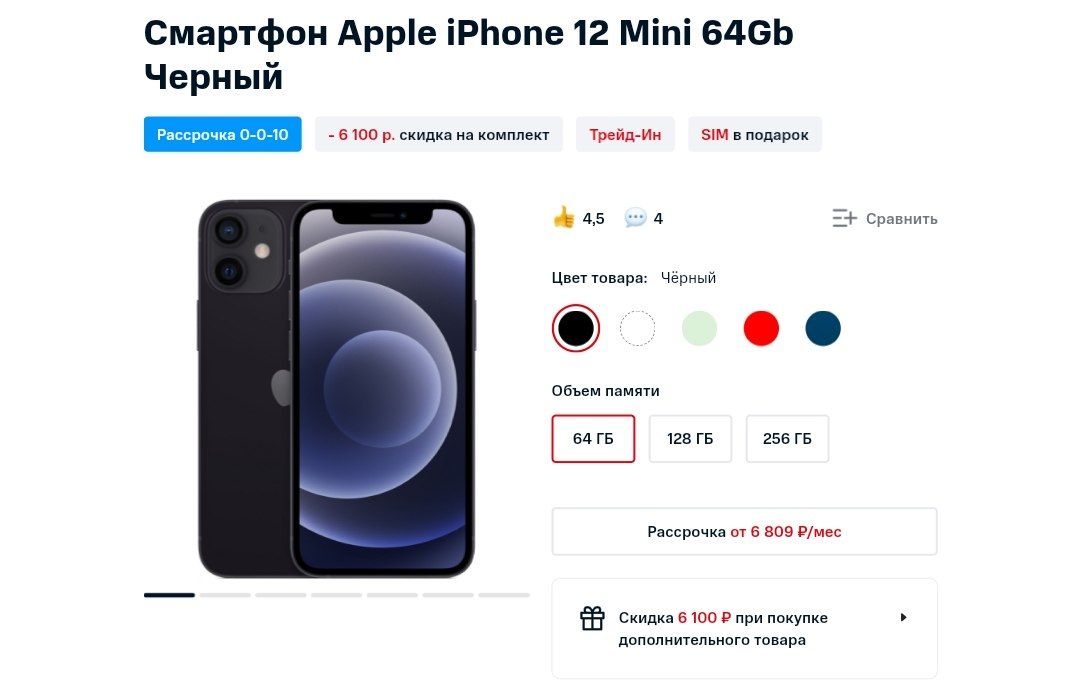Screen dimensions: 1080x688
Task: Click the compare list icon
Action: point(844,218)
